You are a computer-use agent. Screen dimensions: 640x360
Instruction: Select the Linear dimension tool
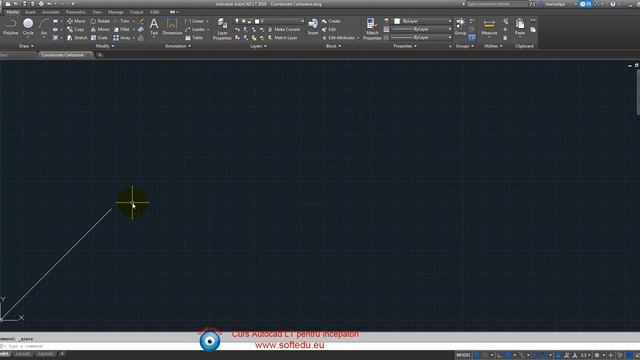pos(195,21)
